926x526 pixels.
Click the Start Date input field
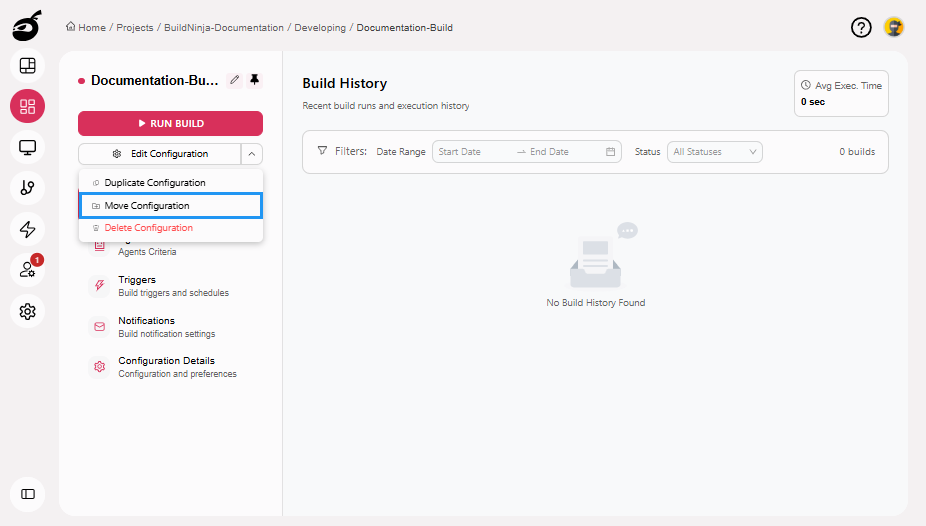(x=474, y=152)
